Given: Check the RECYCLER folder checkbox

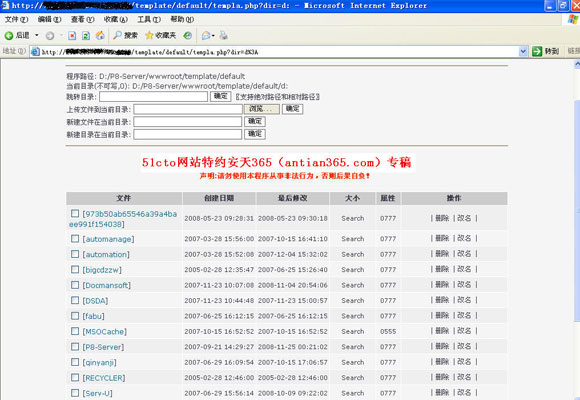Looking at the screenshot, I should [75, 377].
